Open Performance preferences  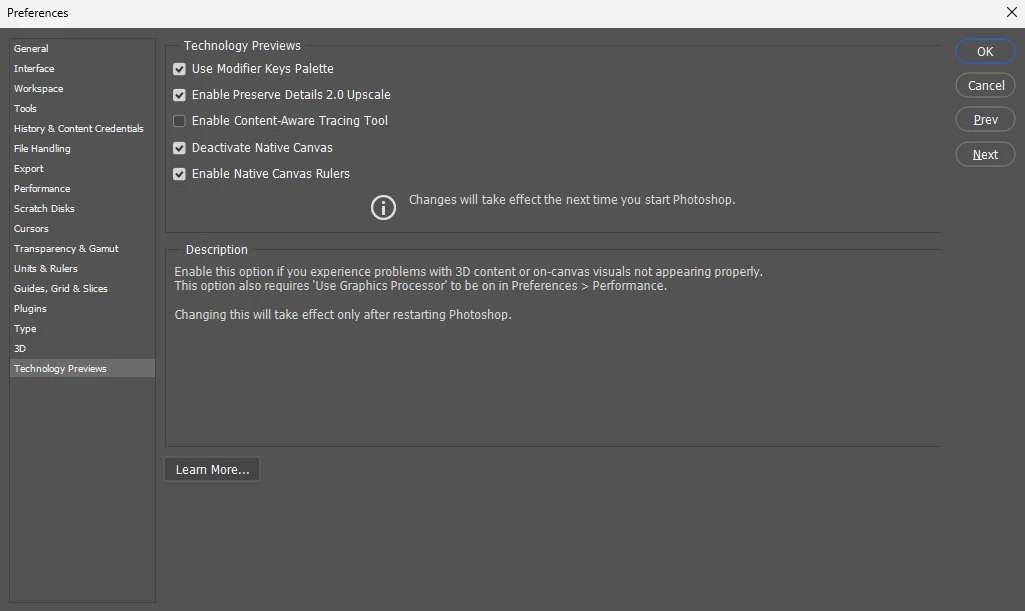pos(82,189)
